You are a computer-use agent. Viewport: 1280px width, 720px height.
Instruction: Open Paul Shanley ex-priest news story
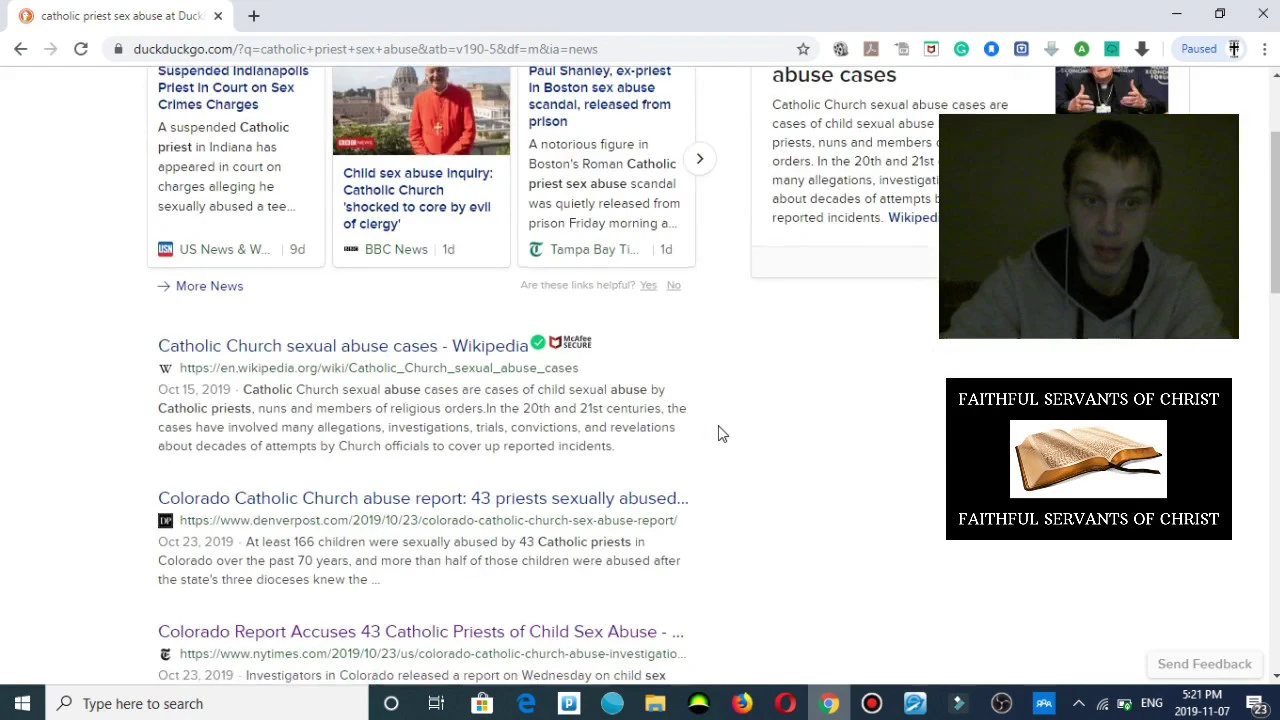600,96
